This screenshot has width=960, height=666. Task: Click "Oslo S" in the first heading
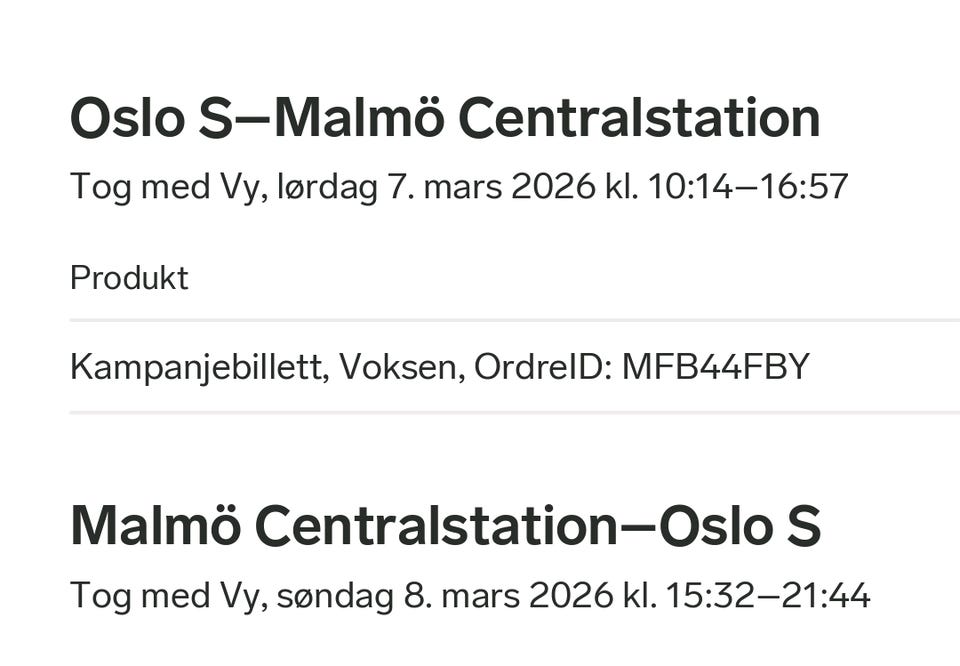click(x=151, y=118)
